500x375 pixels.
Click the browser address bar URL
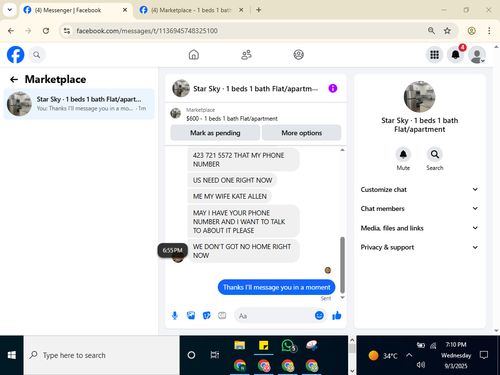[x=147, y=31]
